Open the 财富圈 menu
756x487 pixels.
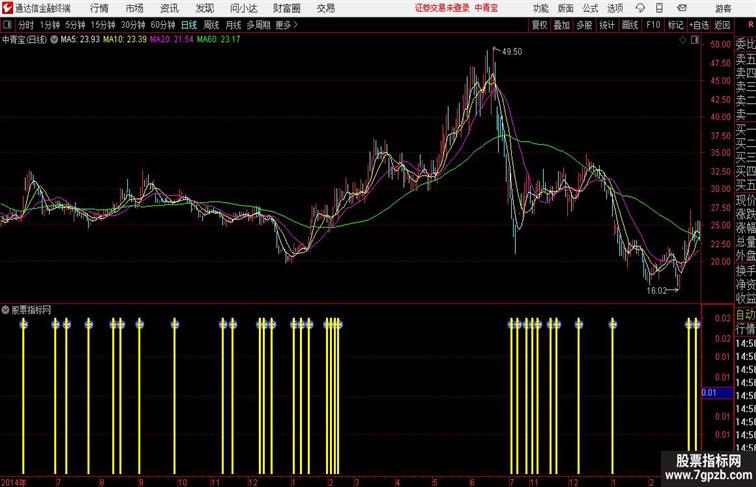point(286,8)
